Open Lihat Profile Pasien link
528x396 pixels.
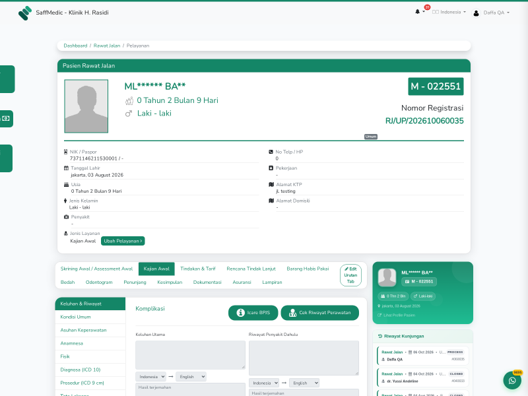[396, 315]
